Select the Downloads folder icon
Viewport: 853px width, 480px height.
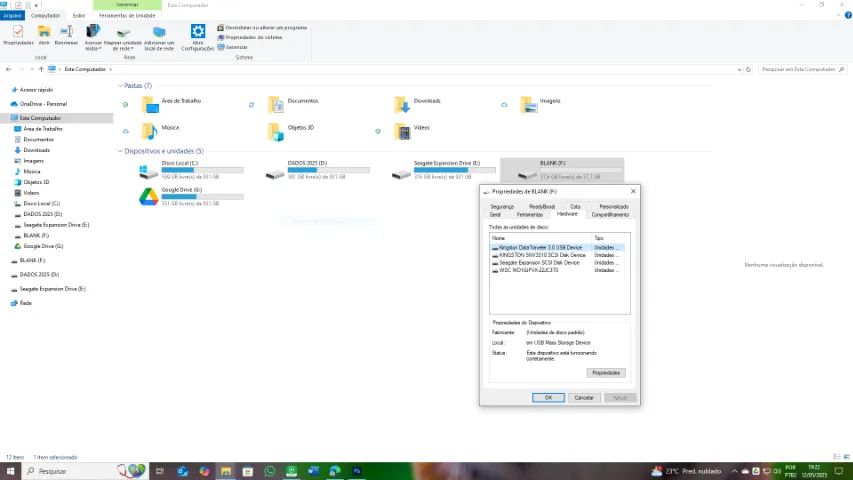pos(403,104)
